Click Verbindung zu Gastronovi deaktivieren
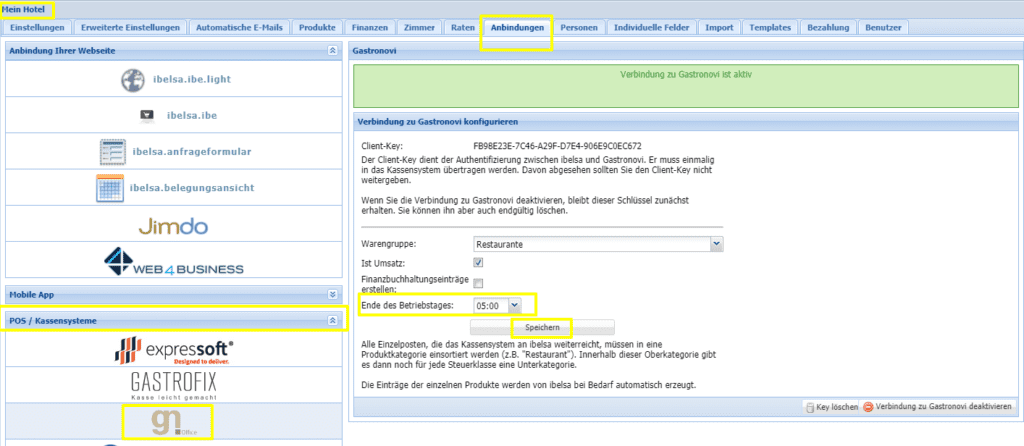The width and height of the screenshot is (1024, 446). (x=938, y=407)
